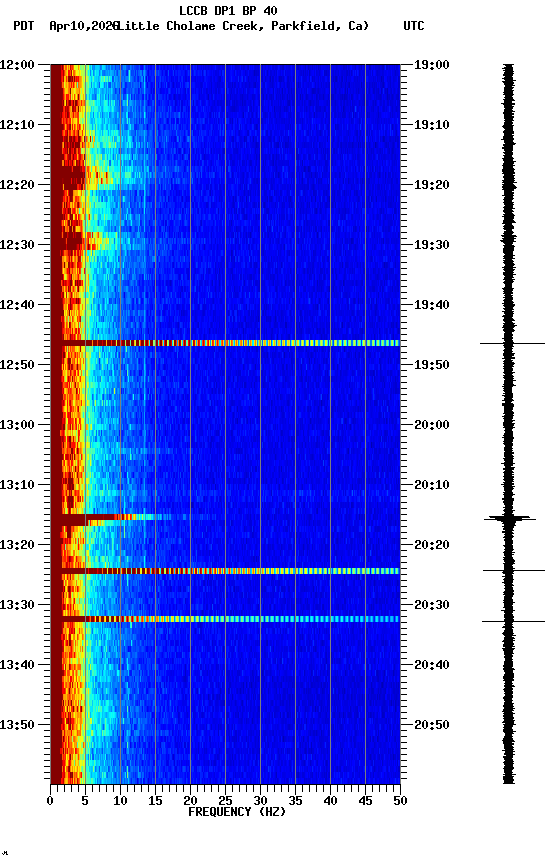The image size is (552, 864).
Task: Click the date text 'Apr10,2026'
Action: pos(84,26)
